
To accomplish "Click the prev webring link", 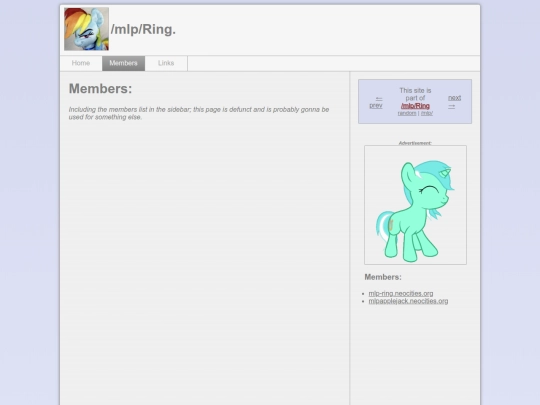I will (x=376, y=102).
